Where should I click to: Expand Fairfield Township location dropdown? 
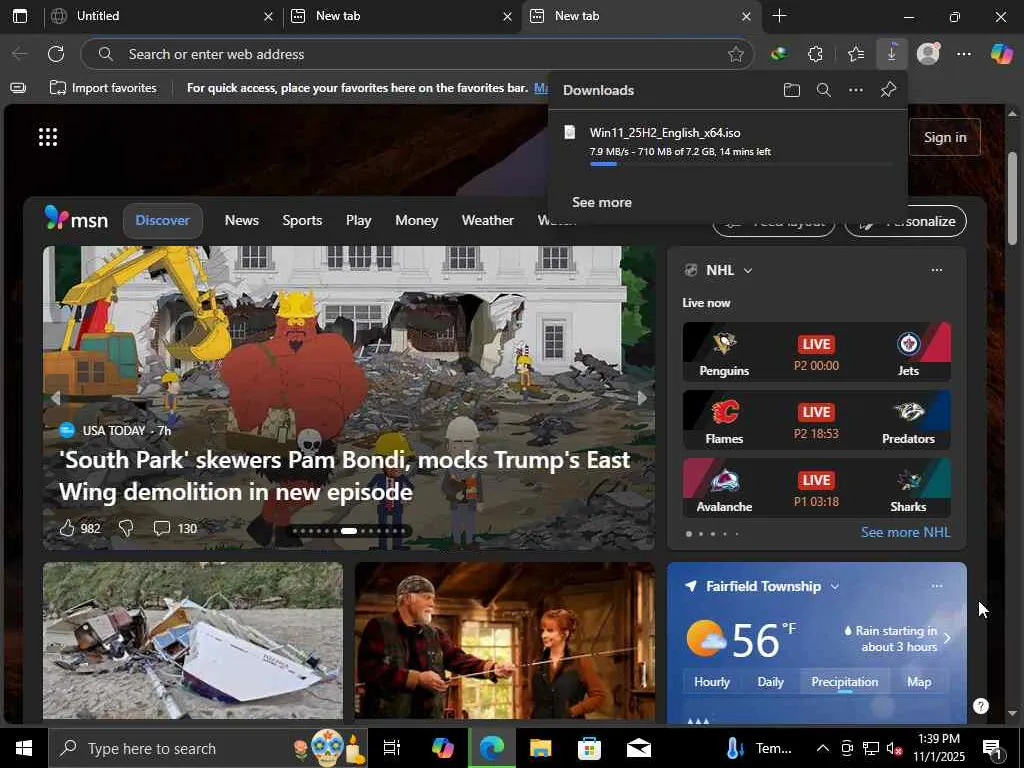pyautogui.click(x=834, y=586)
